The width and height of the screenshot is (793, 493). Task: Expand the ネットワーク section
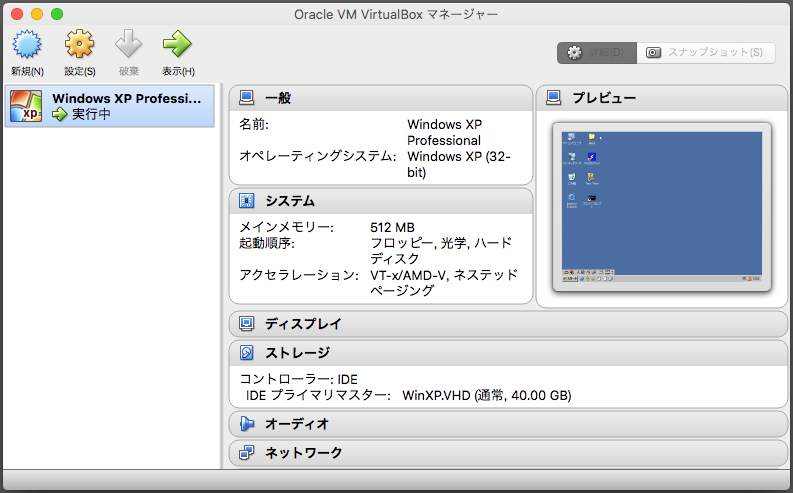click(508, 453)
